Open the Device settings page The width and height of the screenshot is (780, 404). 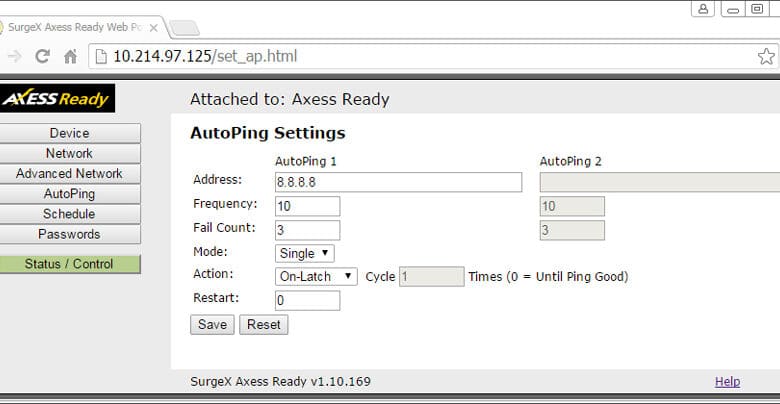(70, 133)
